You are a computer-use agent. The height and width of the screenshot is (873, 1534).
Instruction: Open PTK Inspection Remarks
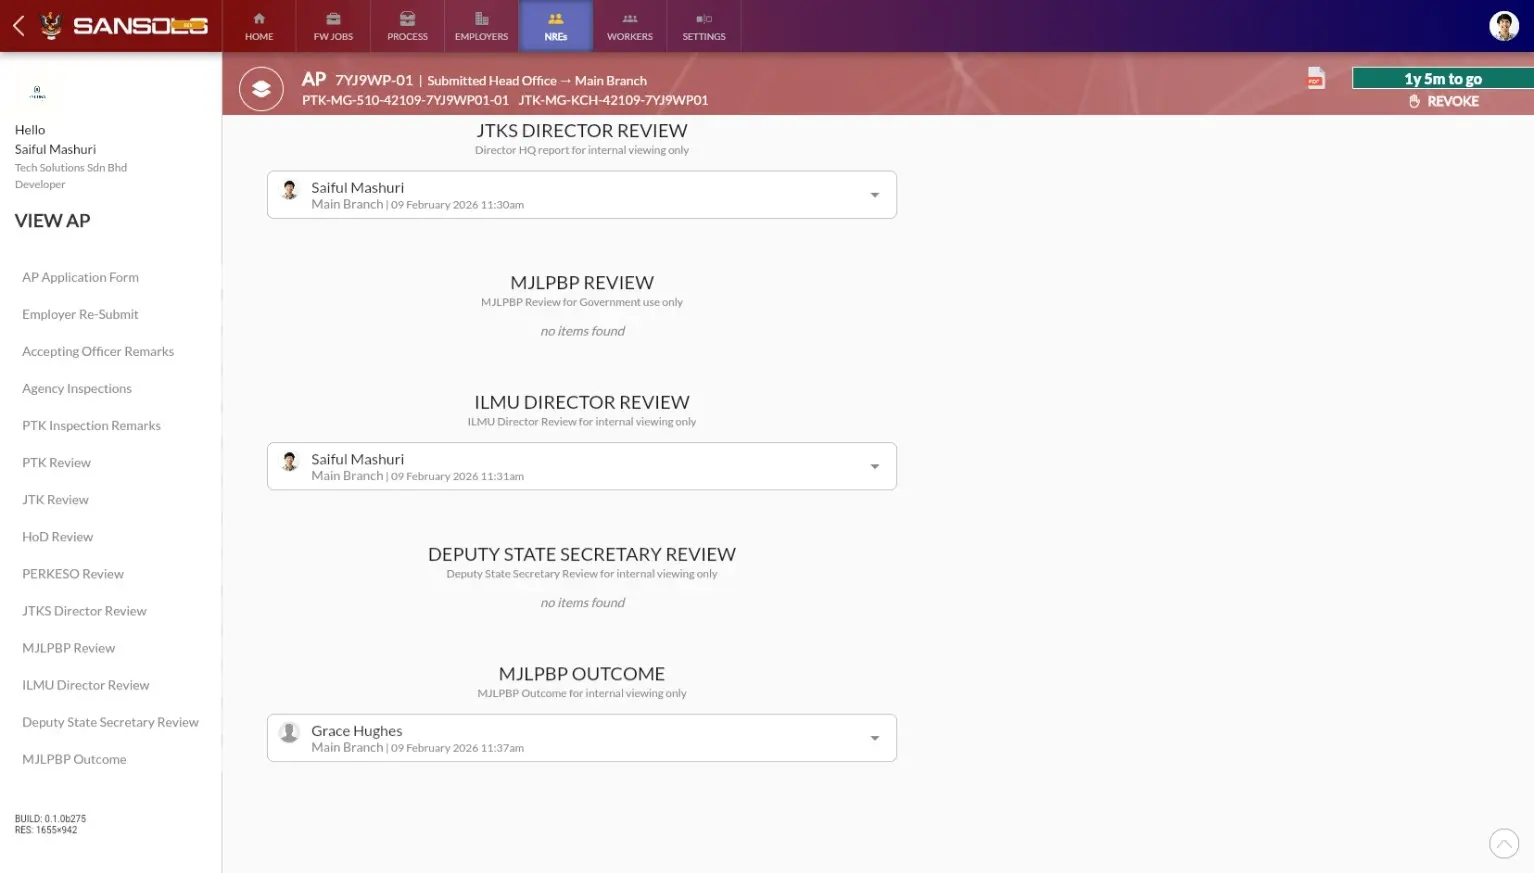pyautogui.click(x=91, y=425)
